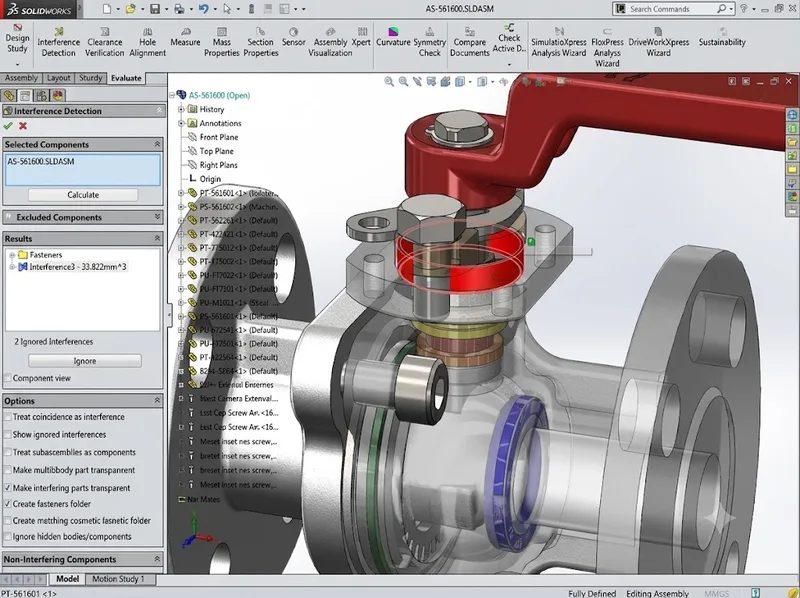
Task: Switch to the Assembly tab
Action: tap(21, 78)
